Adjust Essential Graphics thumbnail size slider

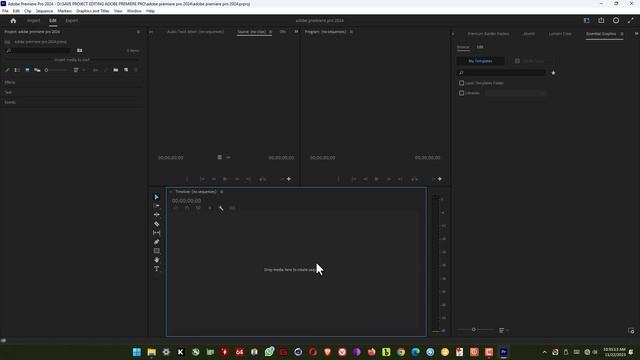(476, 330)
